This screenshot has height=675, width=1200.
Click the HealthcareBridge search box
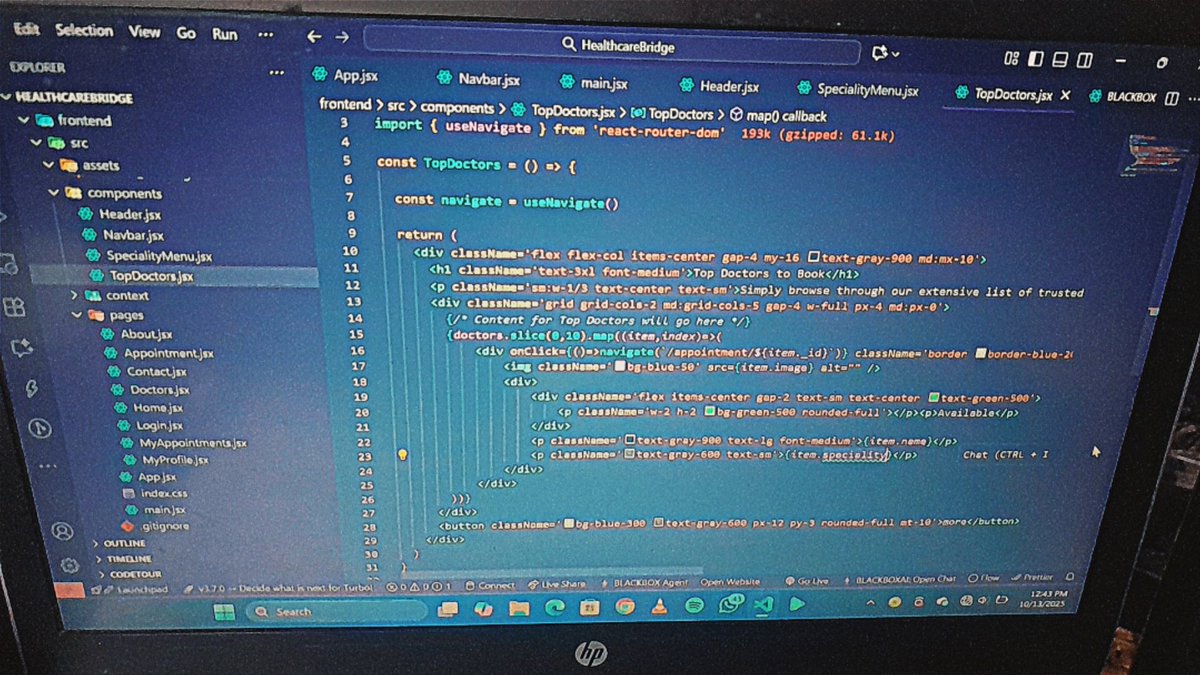612,45
